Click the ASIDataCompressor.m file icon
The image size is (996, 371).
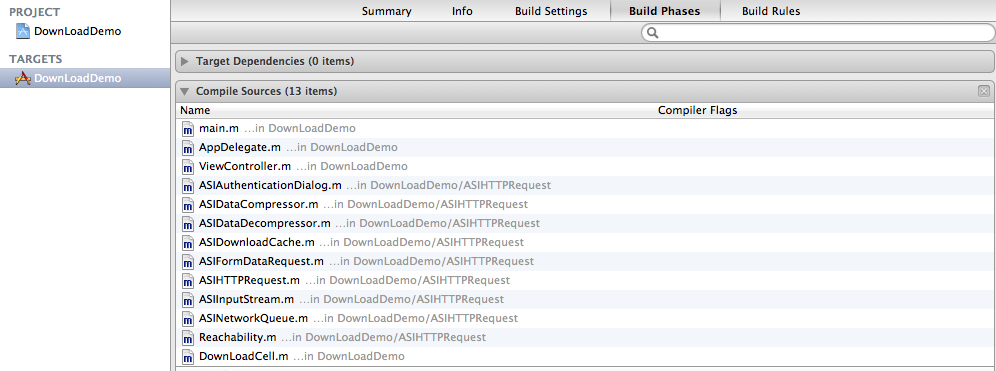click(x=187, y=205)
